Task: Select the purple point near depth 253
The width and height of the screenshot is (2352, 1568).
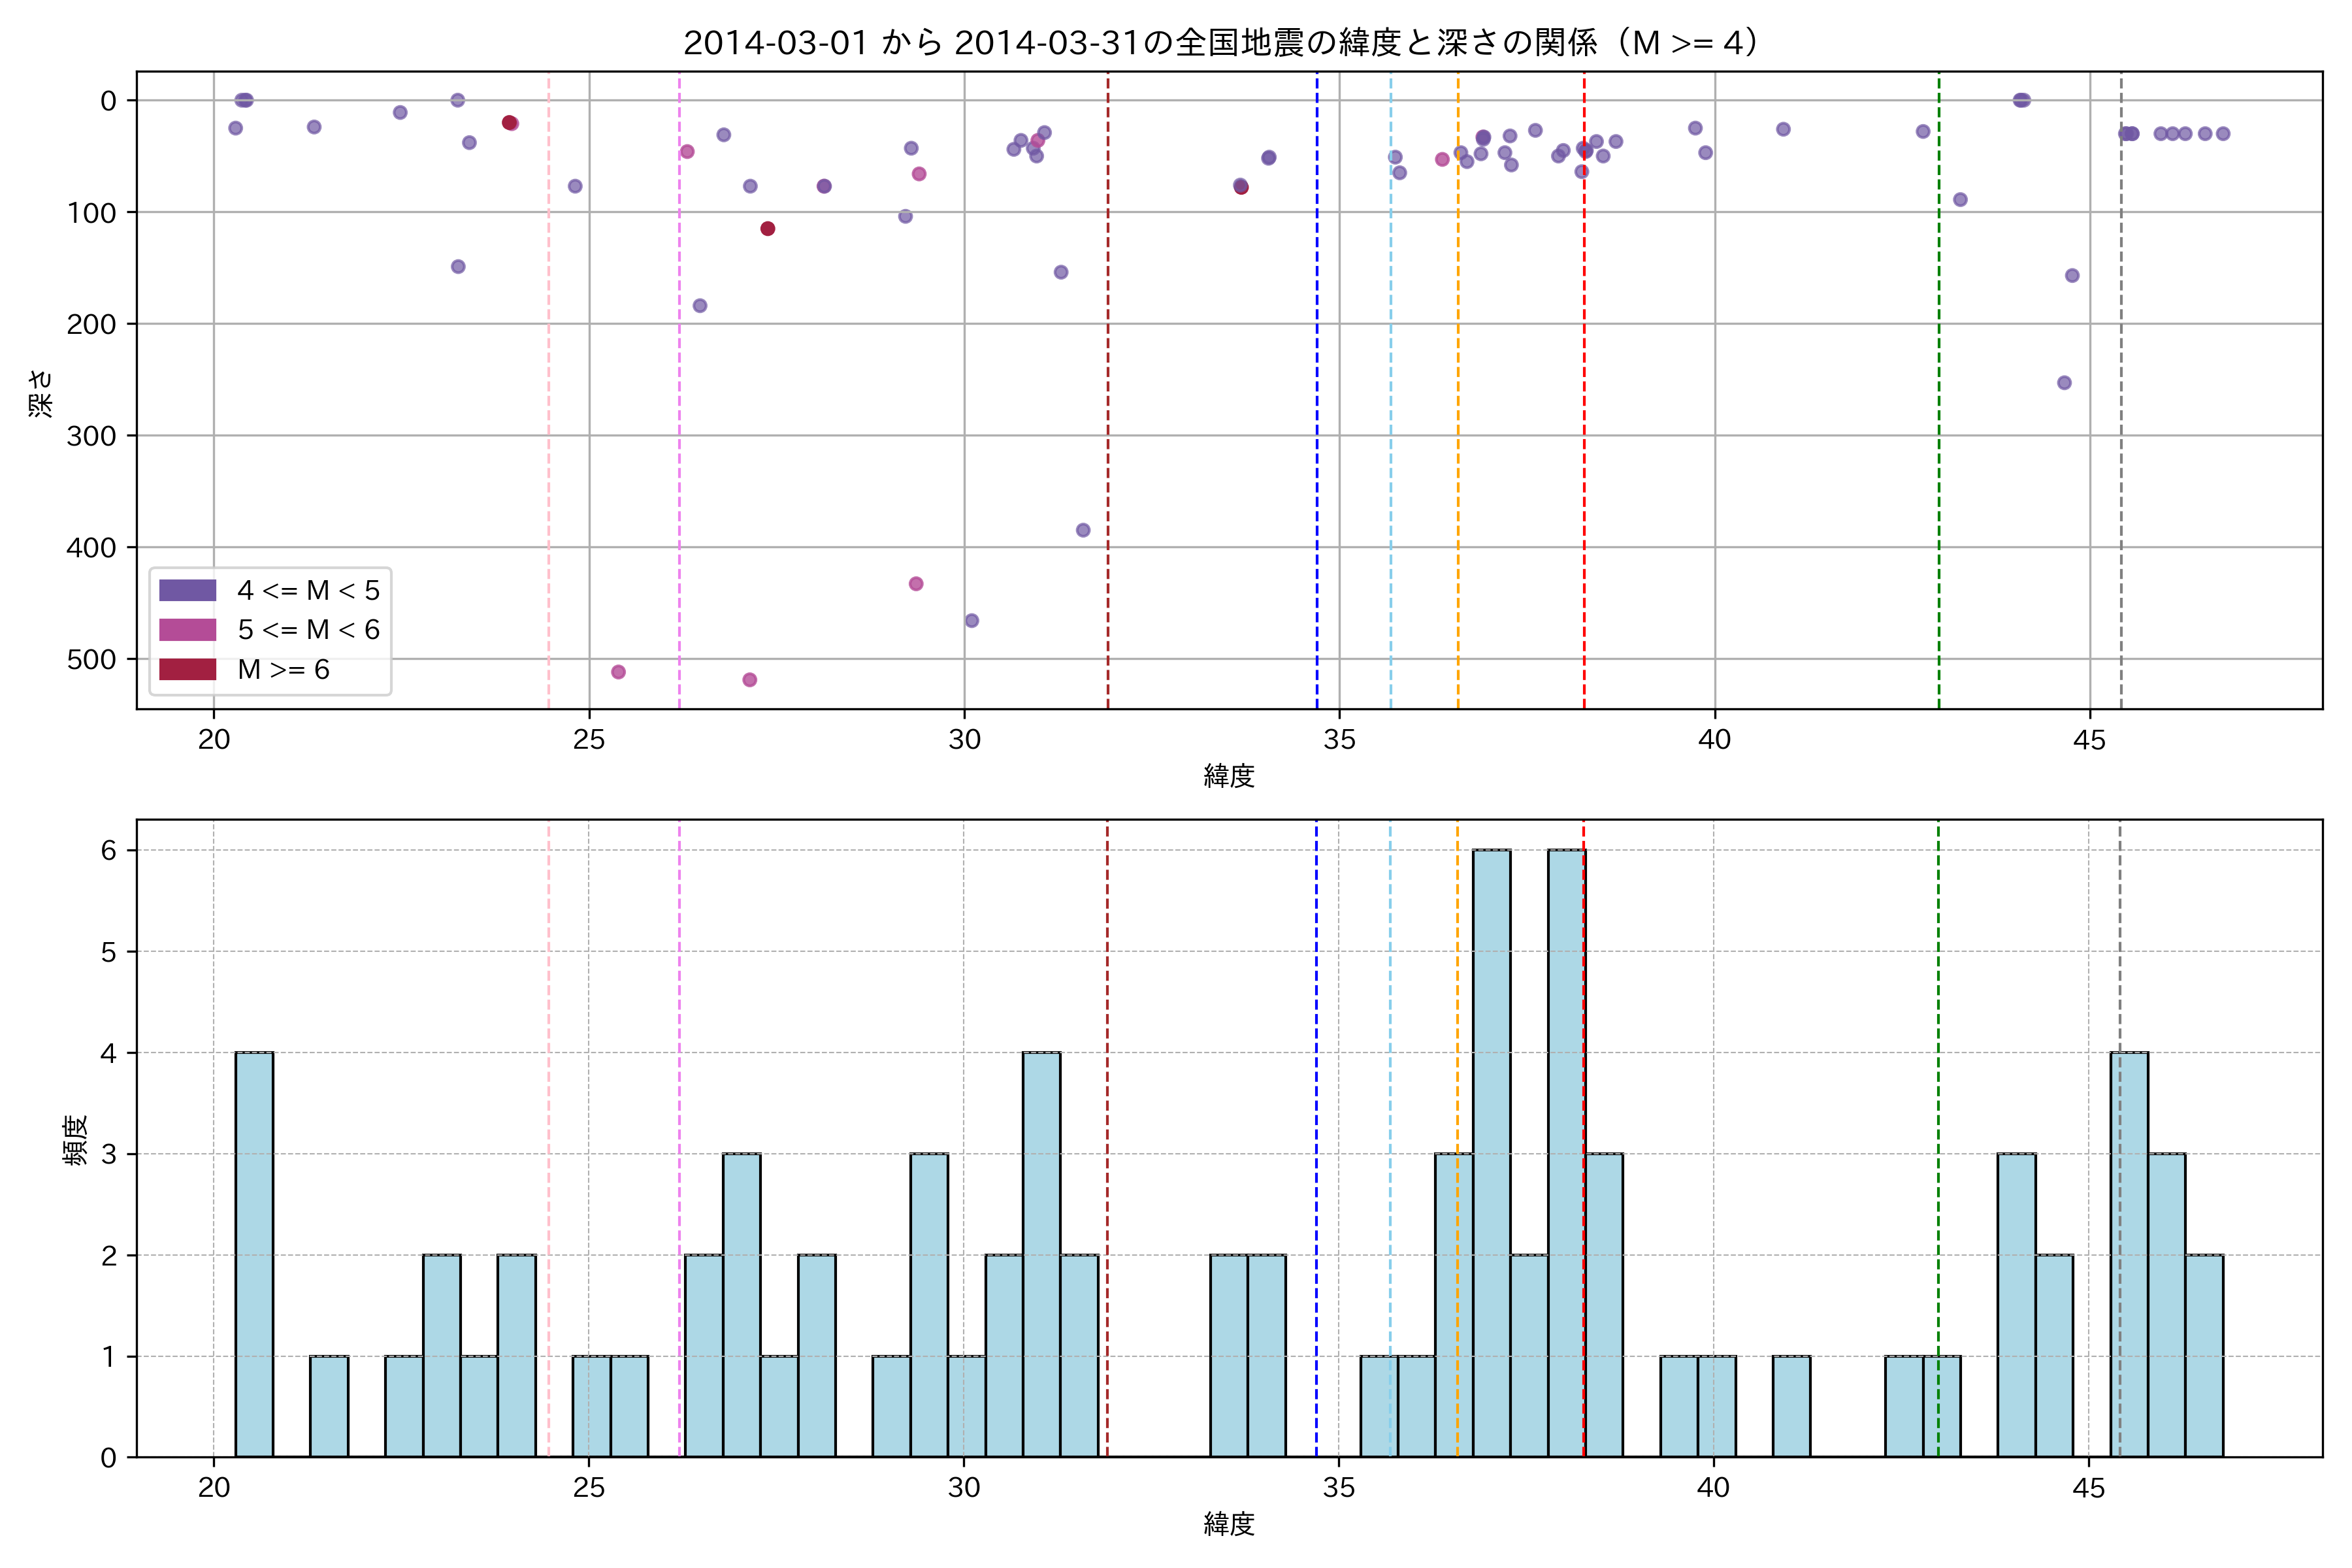Action: [x=2064, y=383]
